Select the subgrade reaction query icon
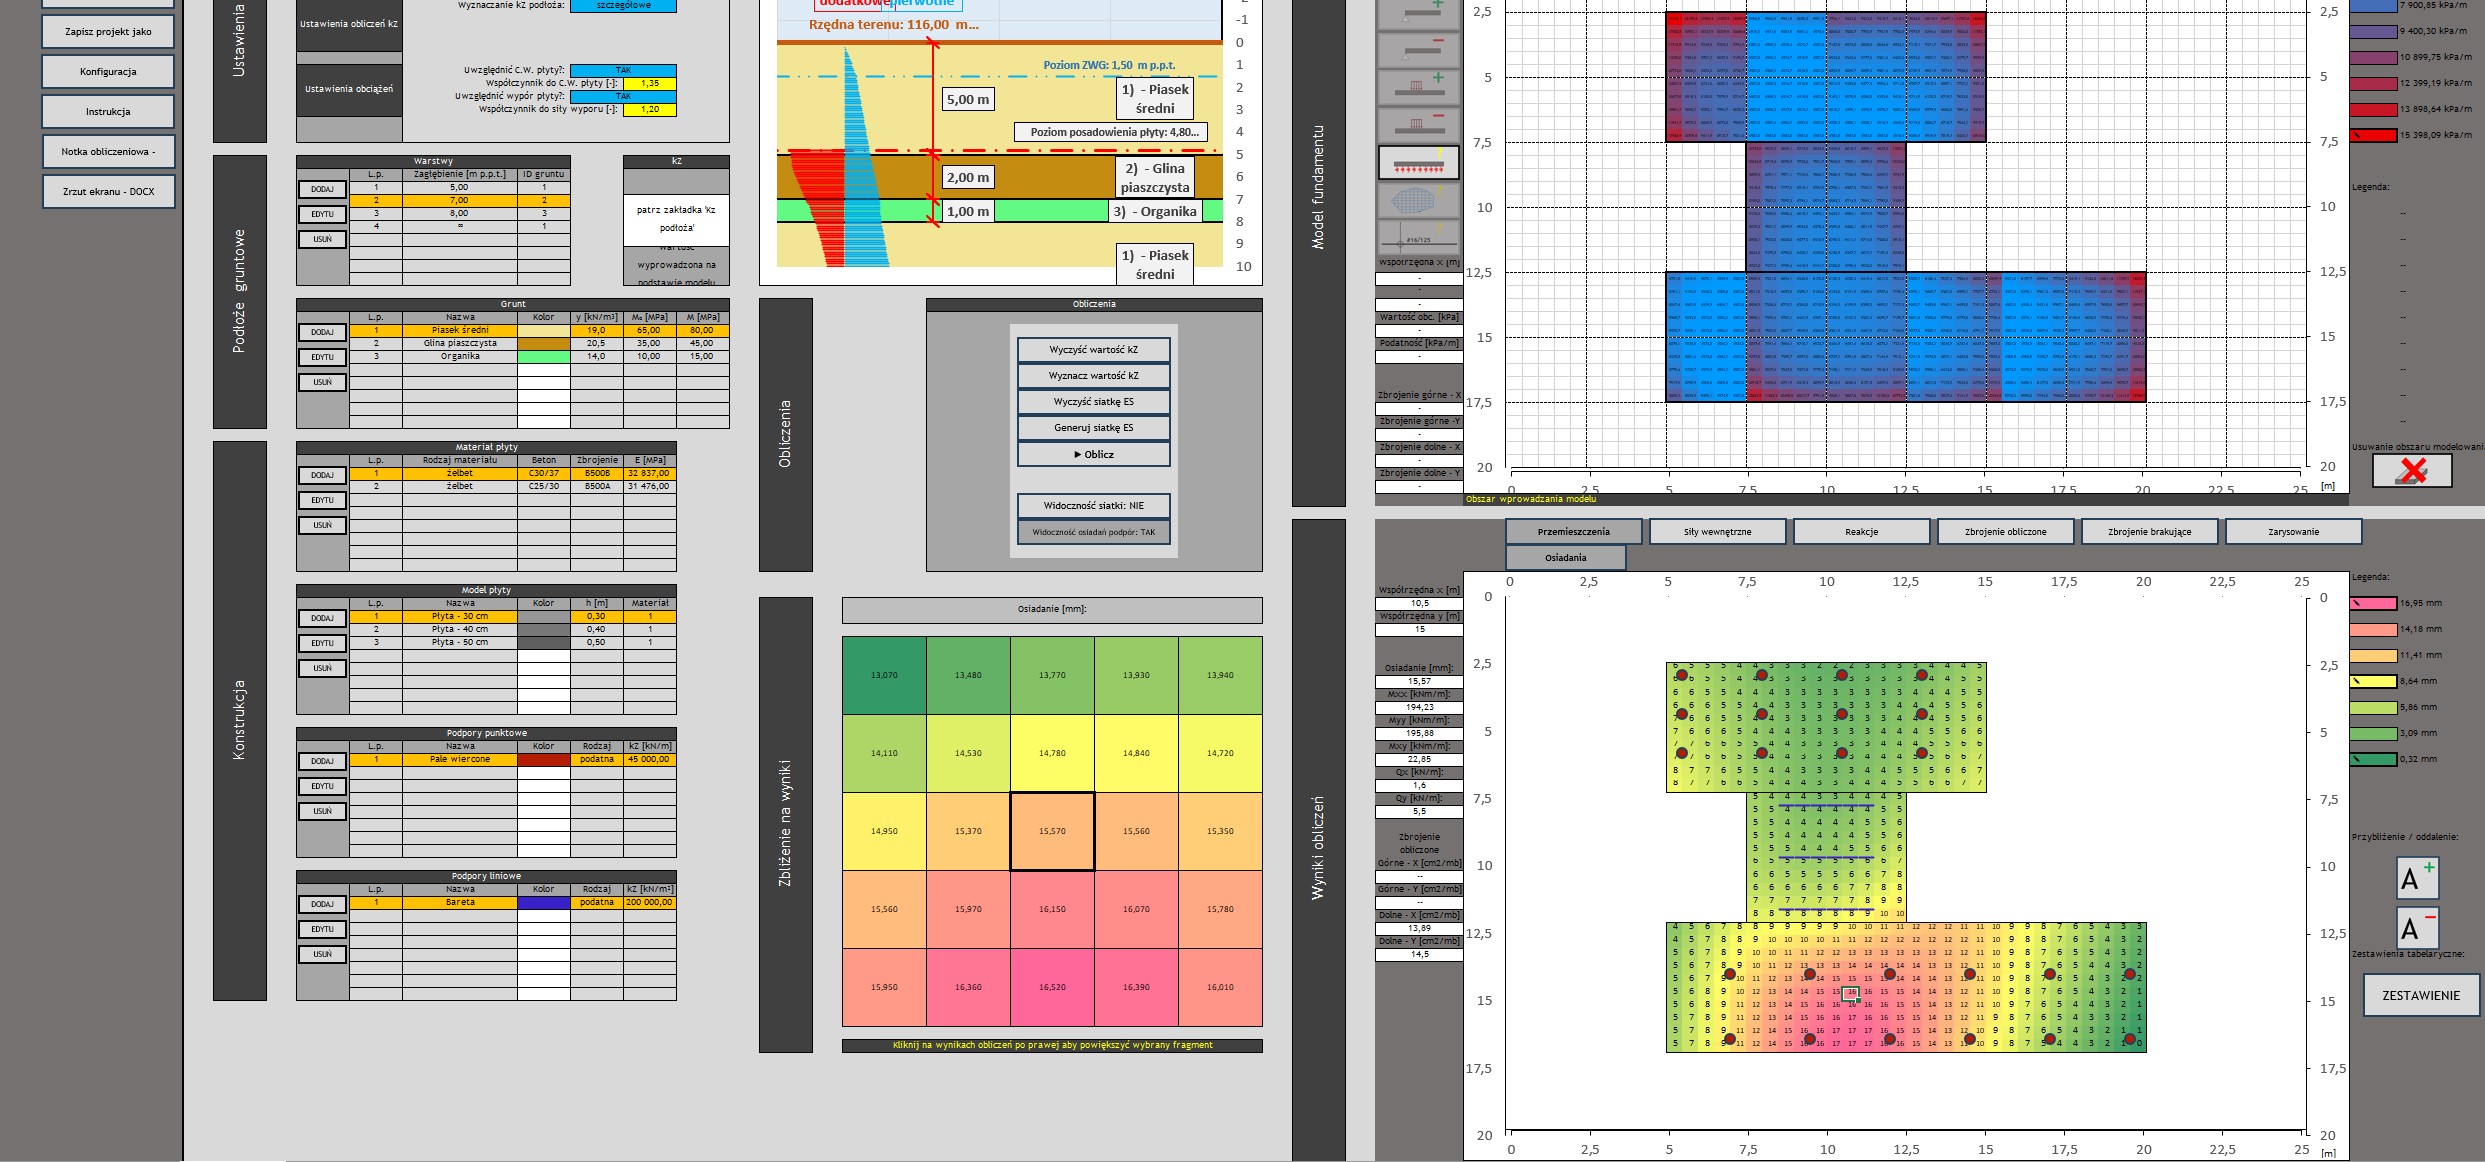The height and width of the screenshot is (1162, 2485). tap(1417, 162)
